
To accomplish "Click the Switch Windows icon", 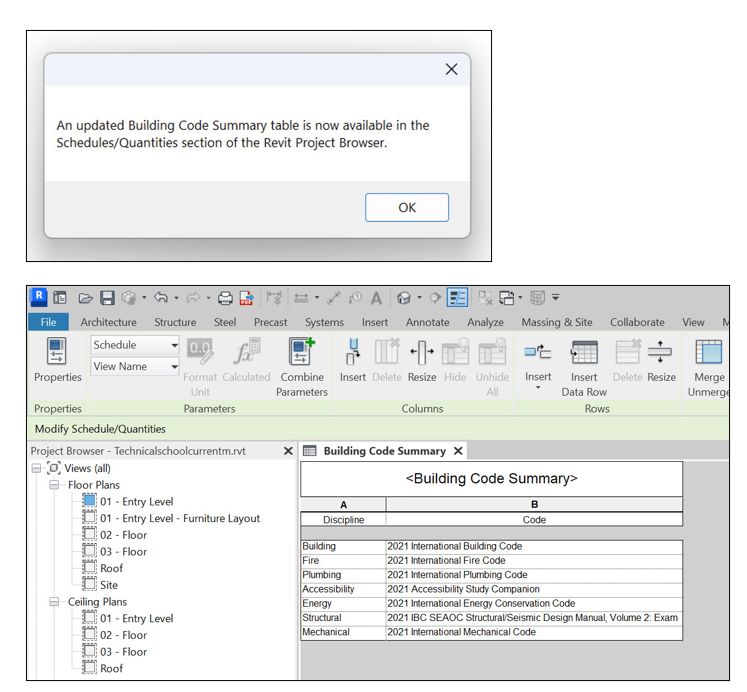I will [x=506, y=298].
